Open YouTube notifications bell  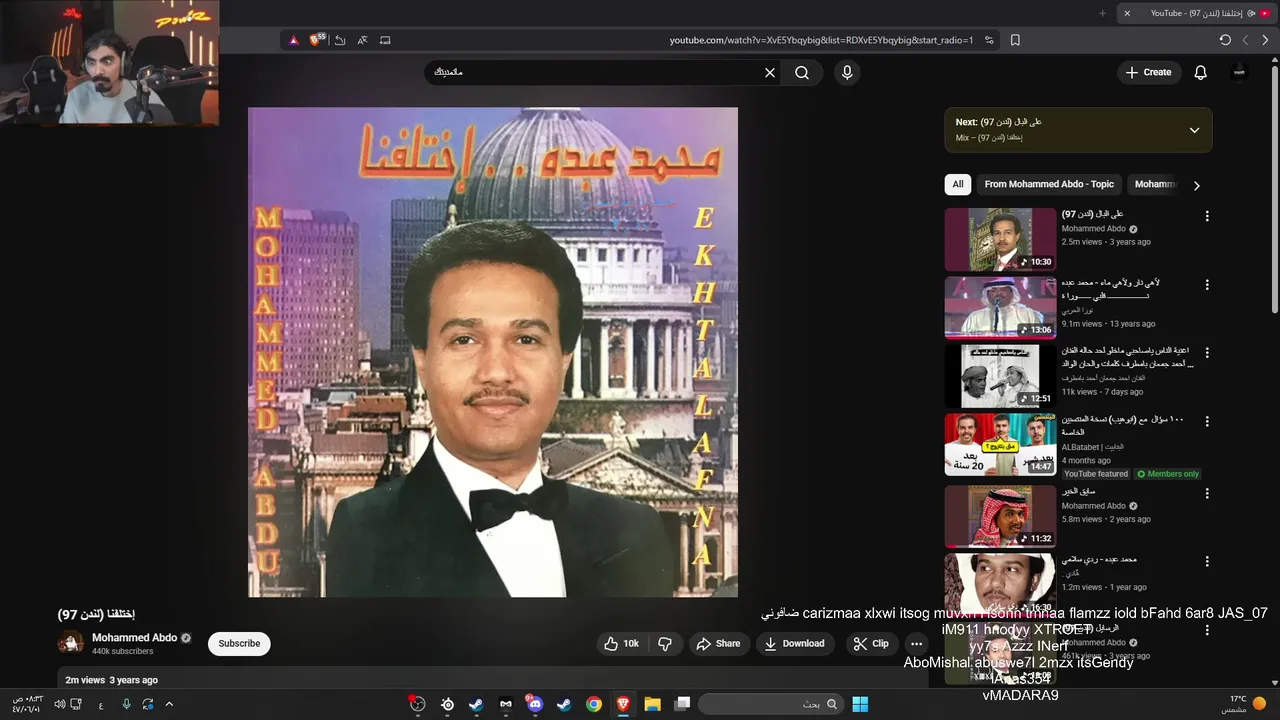click(x=1200, y=72)
